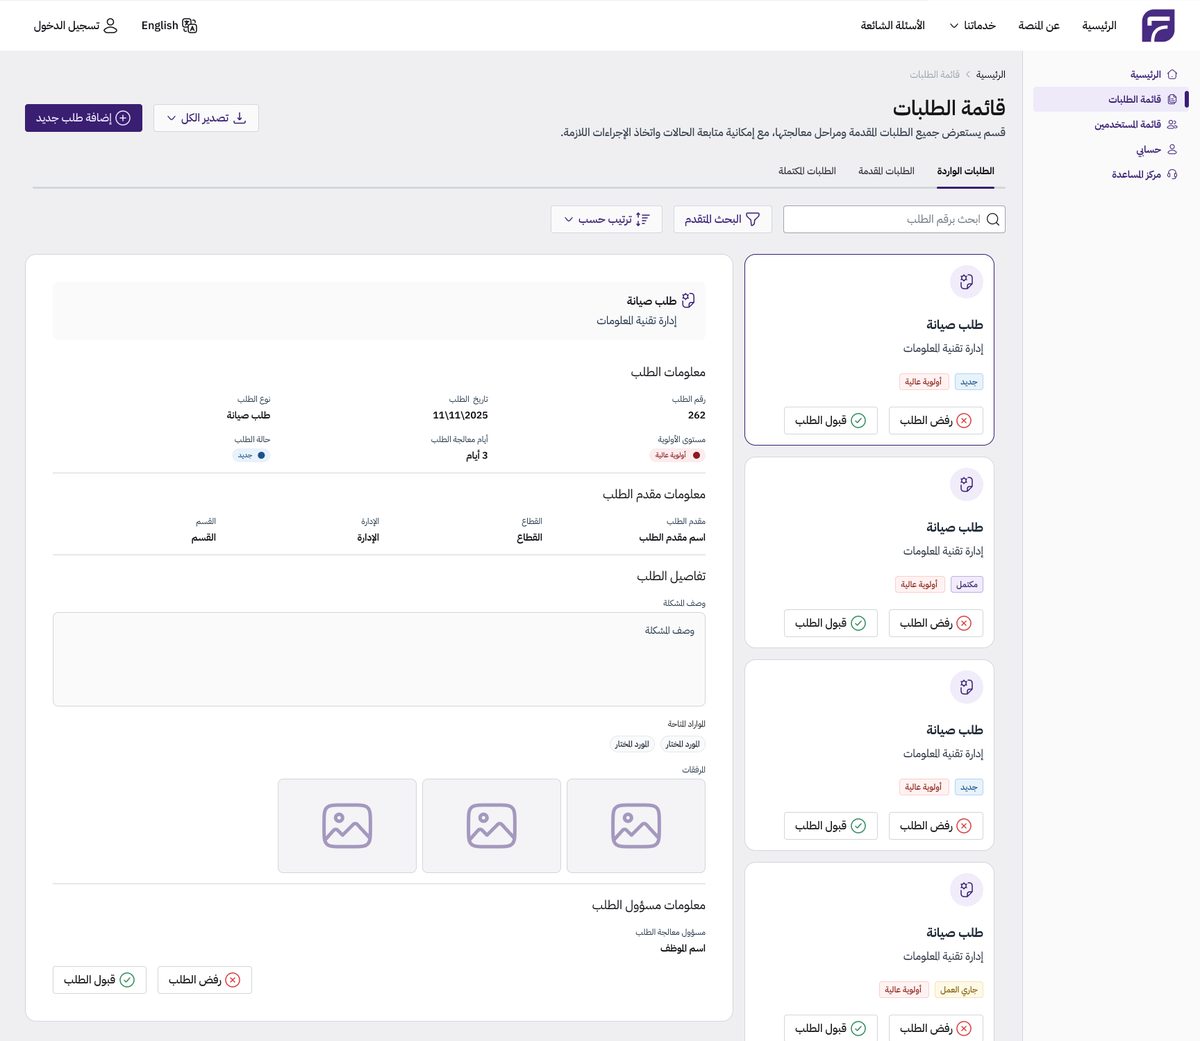The width and height of the screenshot is (1200, 1041).
Task: Click the user profile icon beside تسجيل الدخول
Action: tap(110, 26)
